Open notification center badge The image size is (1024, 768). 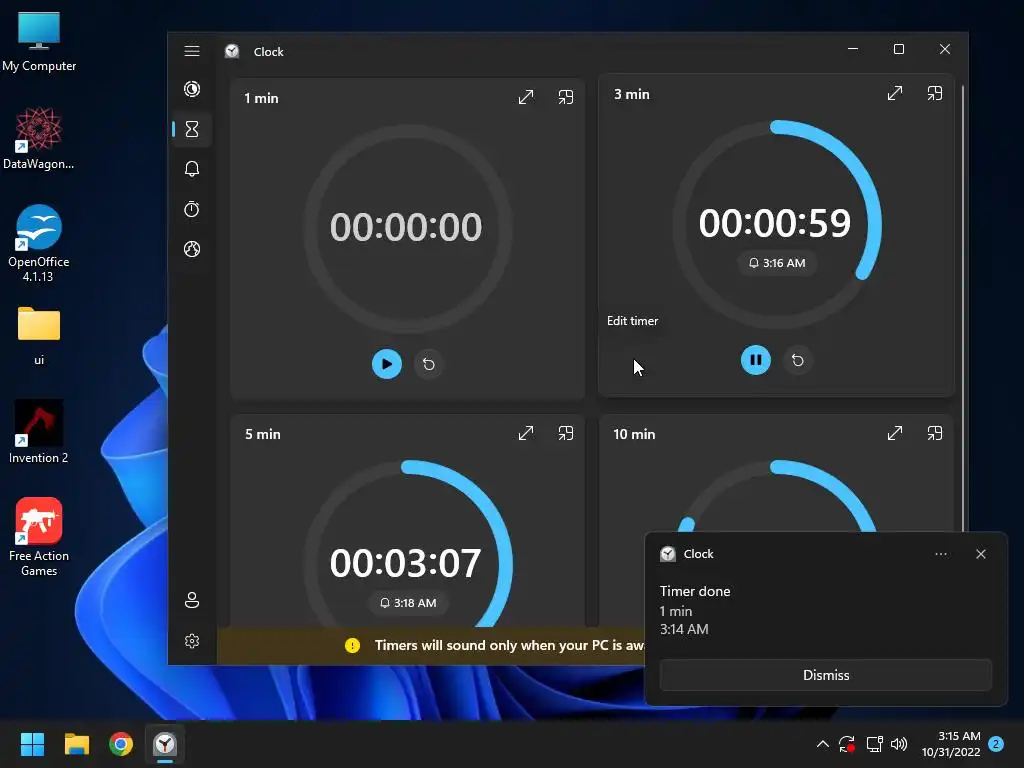click(996, 744)
